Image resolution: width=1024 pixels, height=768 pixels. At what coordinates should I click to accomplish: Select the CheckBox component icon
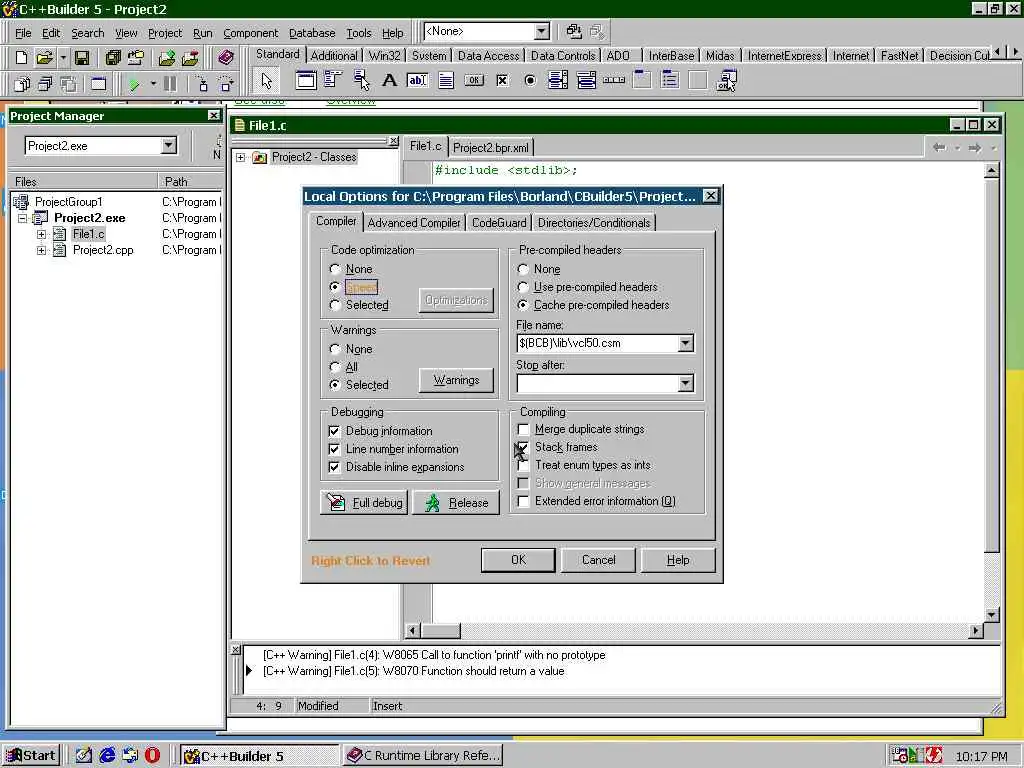pos(502,80)
